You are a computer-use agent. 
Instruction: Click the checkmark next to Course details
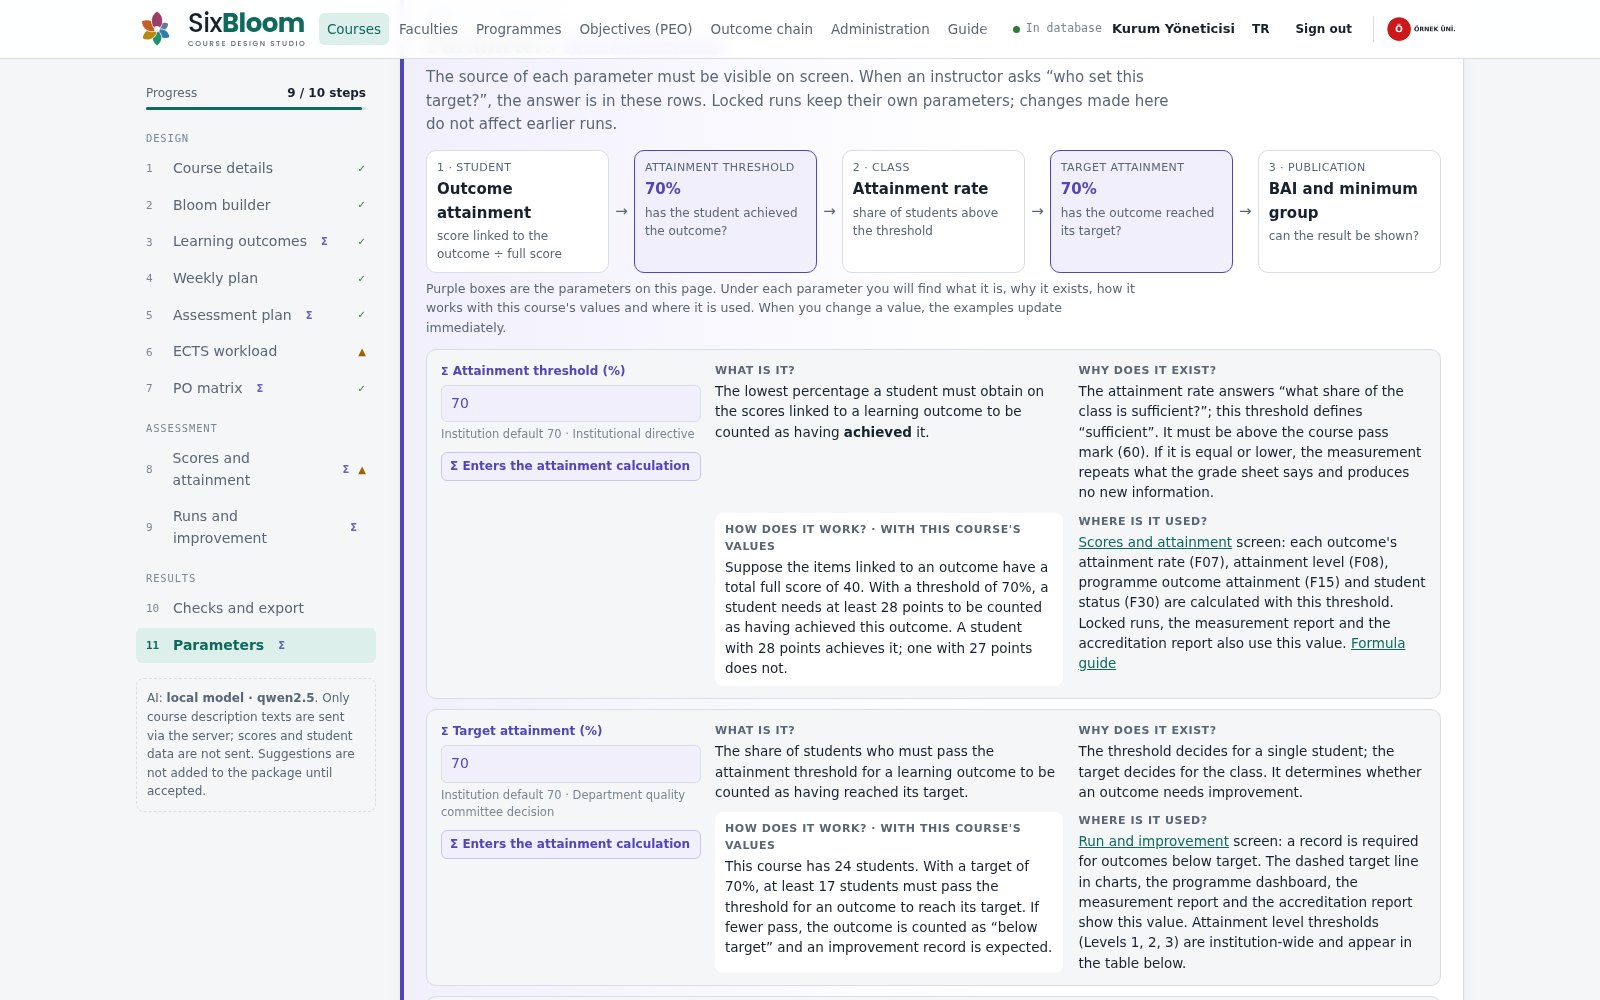pyautogui.click(x=362, y=168)
